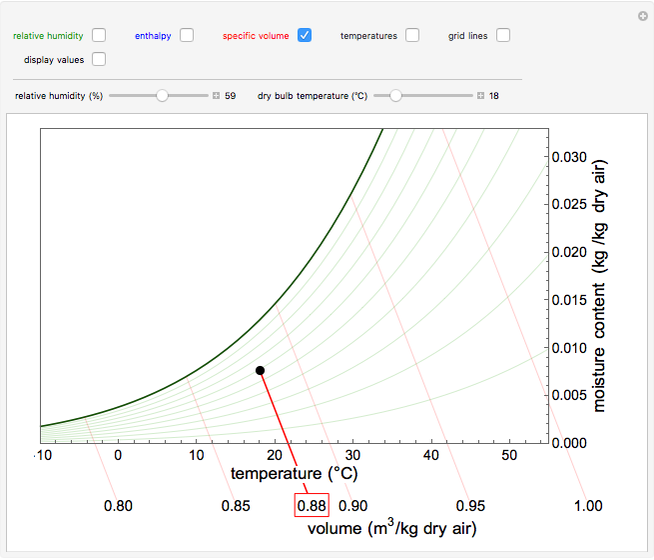Click the red boxed 0.88 volume value
The height and width of the screenshot is (560, 654).
311,506
